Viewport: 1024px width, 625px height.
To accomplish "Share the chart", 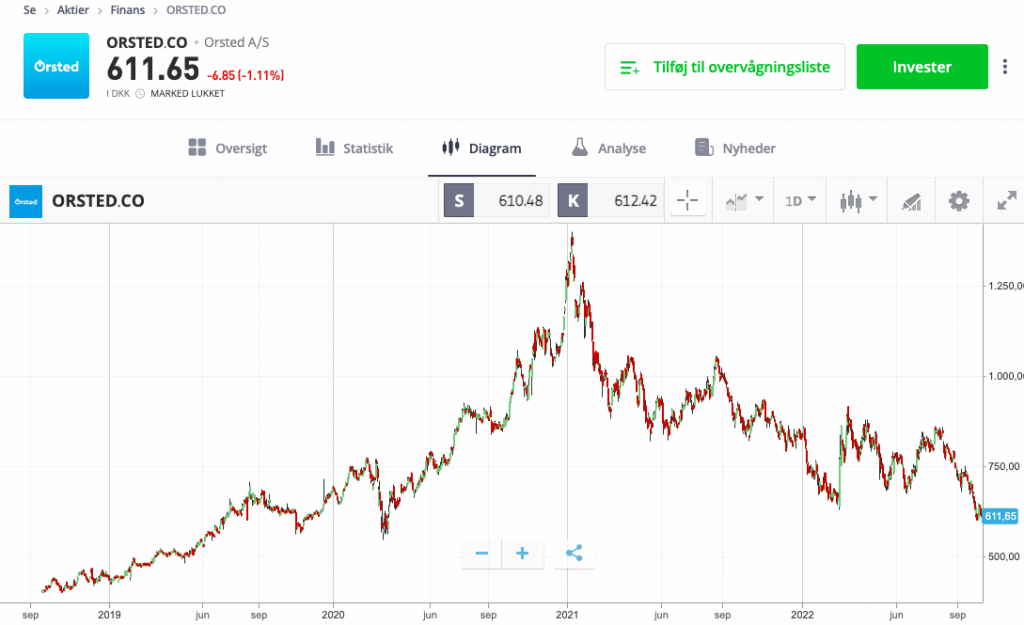I will point(574,553).
